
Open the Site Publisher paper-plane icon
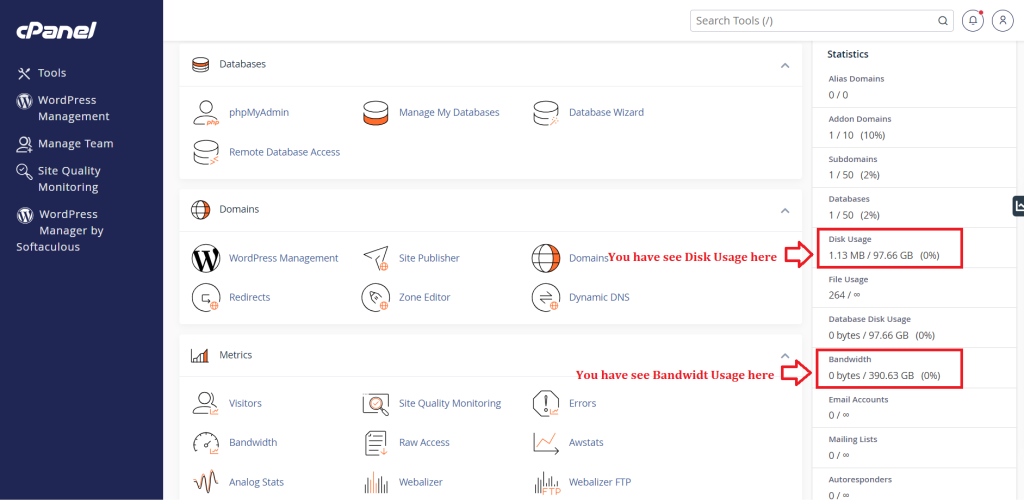coord(376,258)
